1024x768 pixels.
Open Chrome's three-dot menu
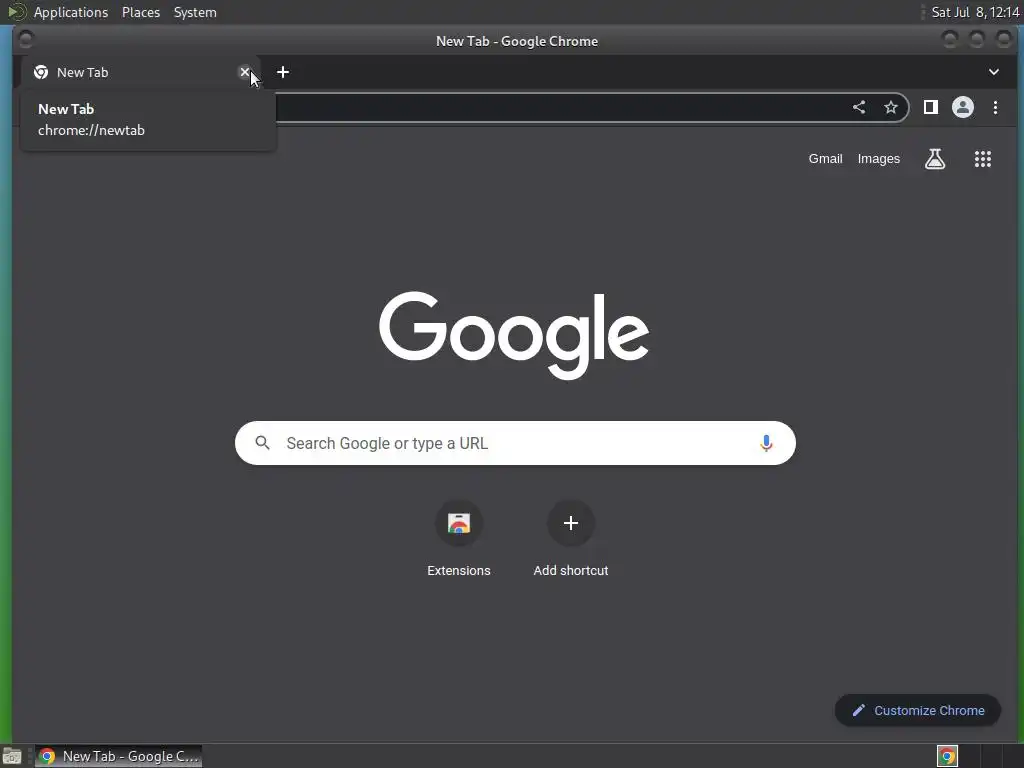click(x=995, y=107)
